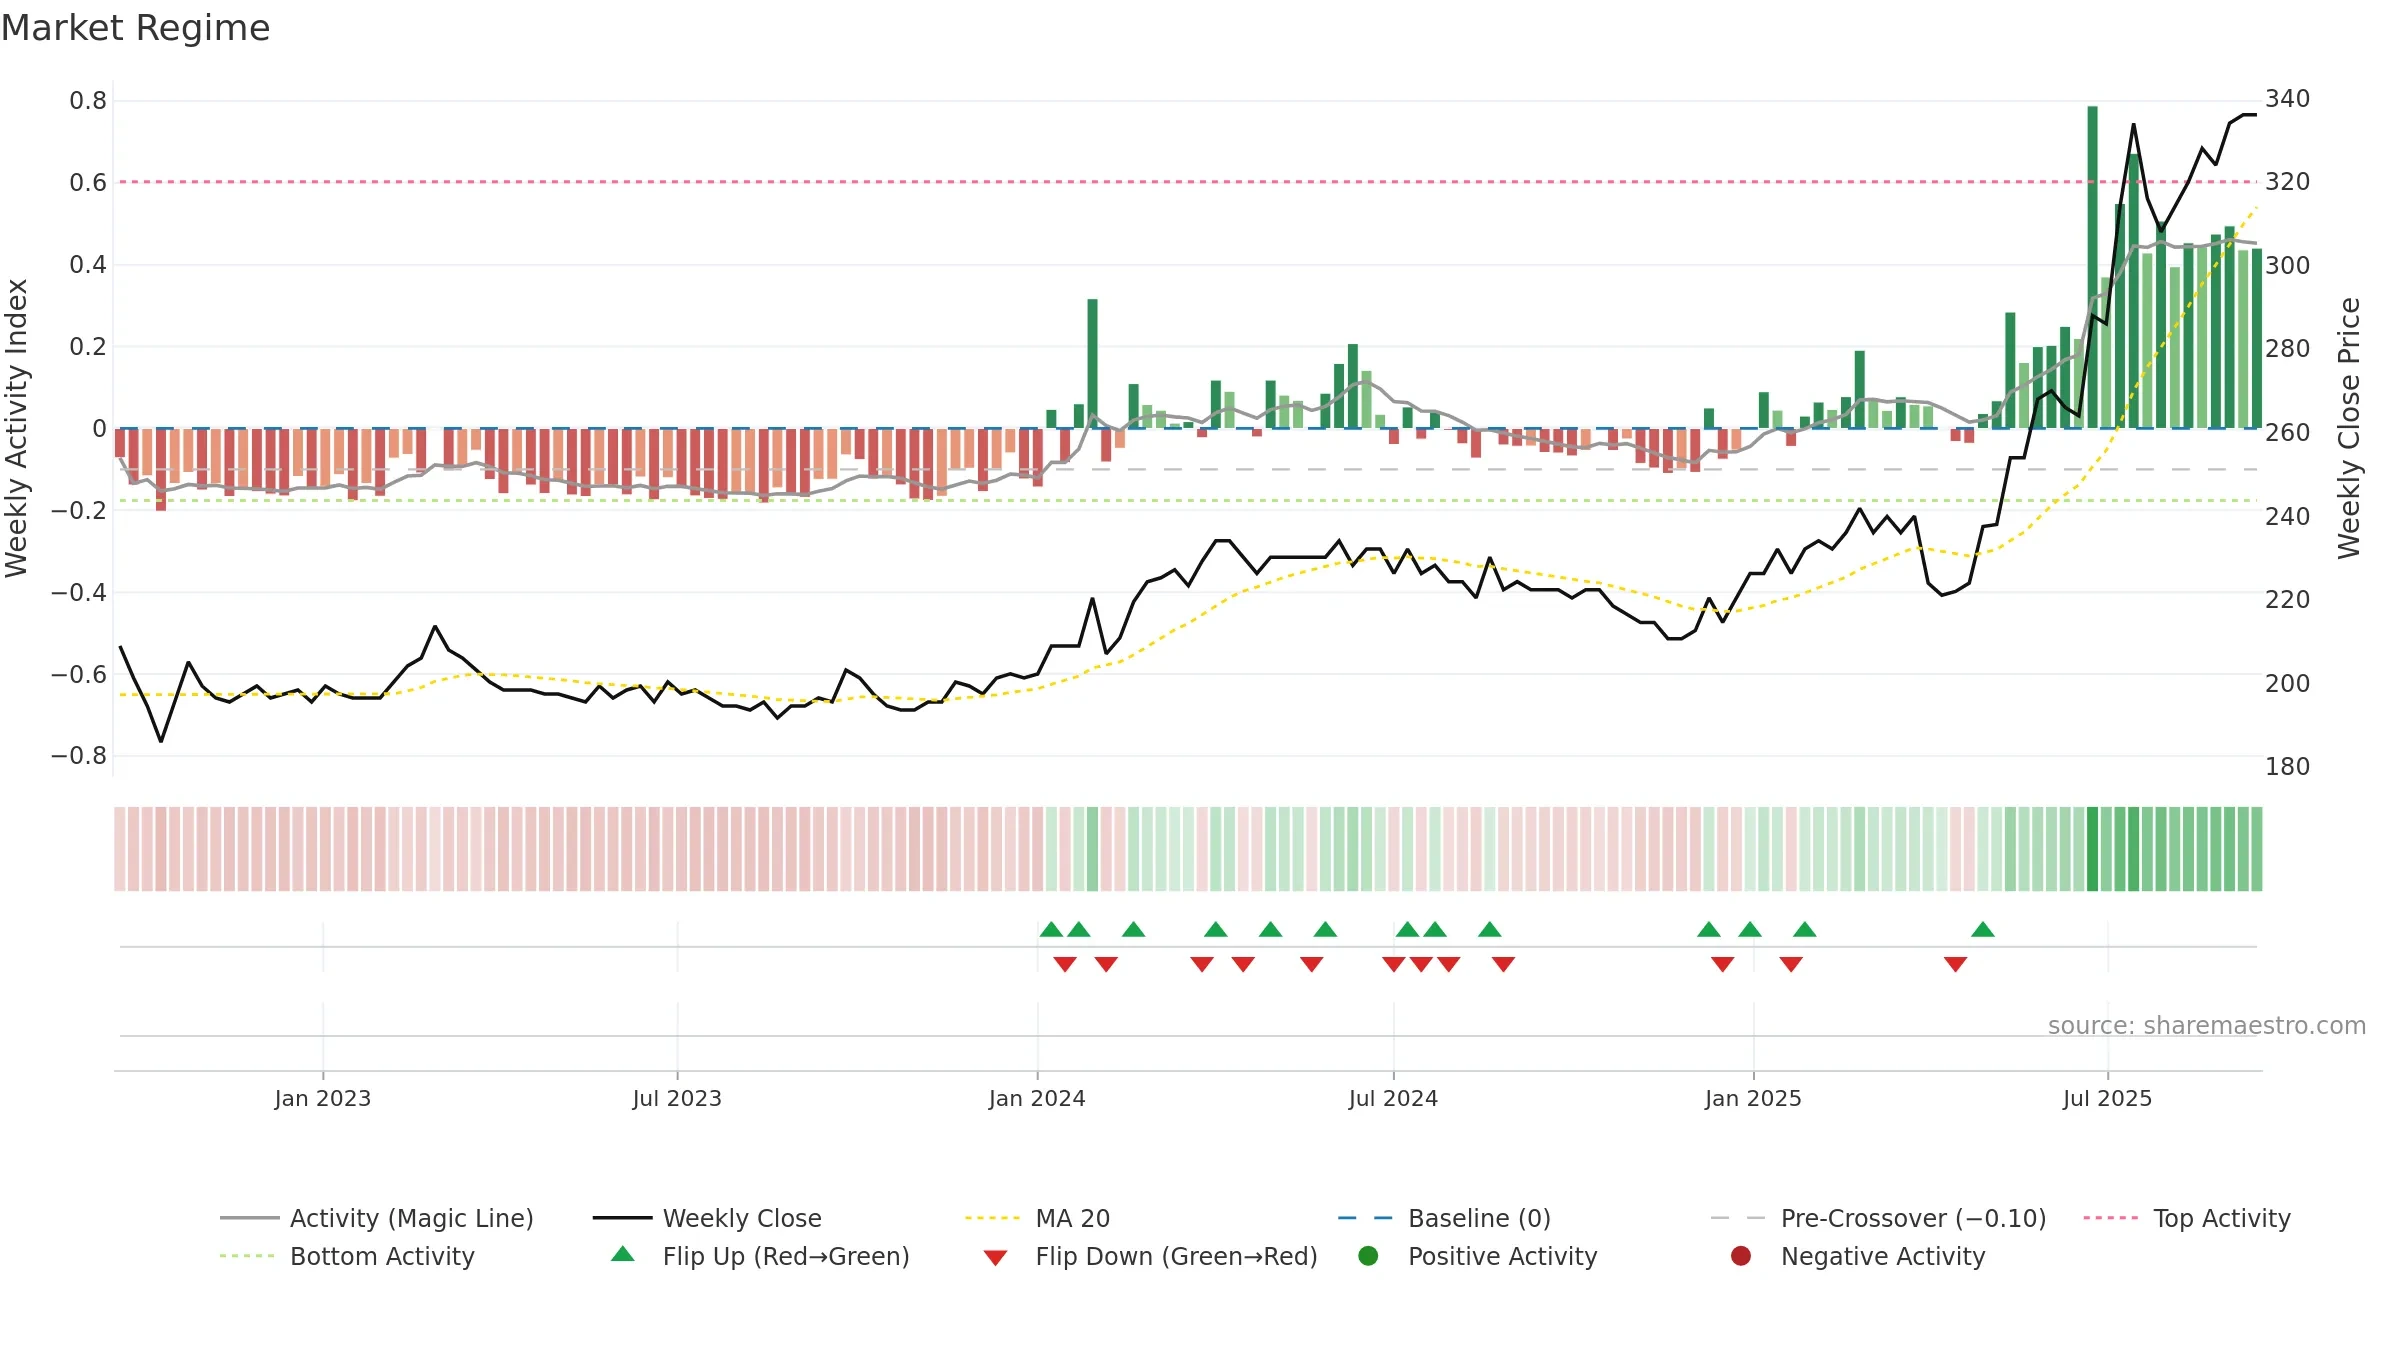Click the red Flip Down triangle legend icon
This screenshot has width=2400, height=1350.
pos(995,1258)
